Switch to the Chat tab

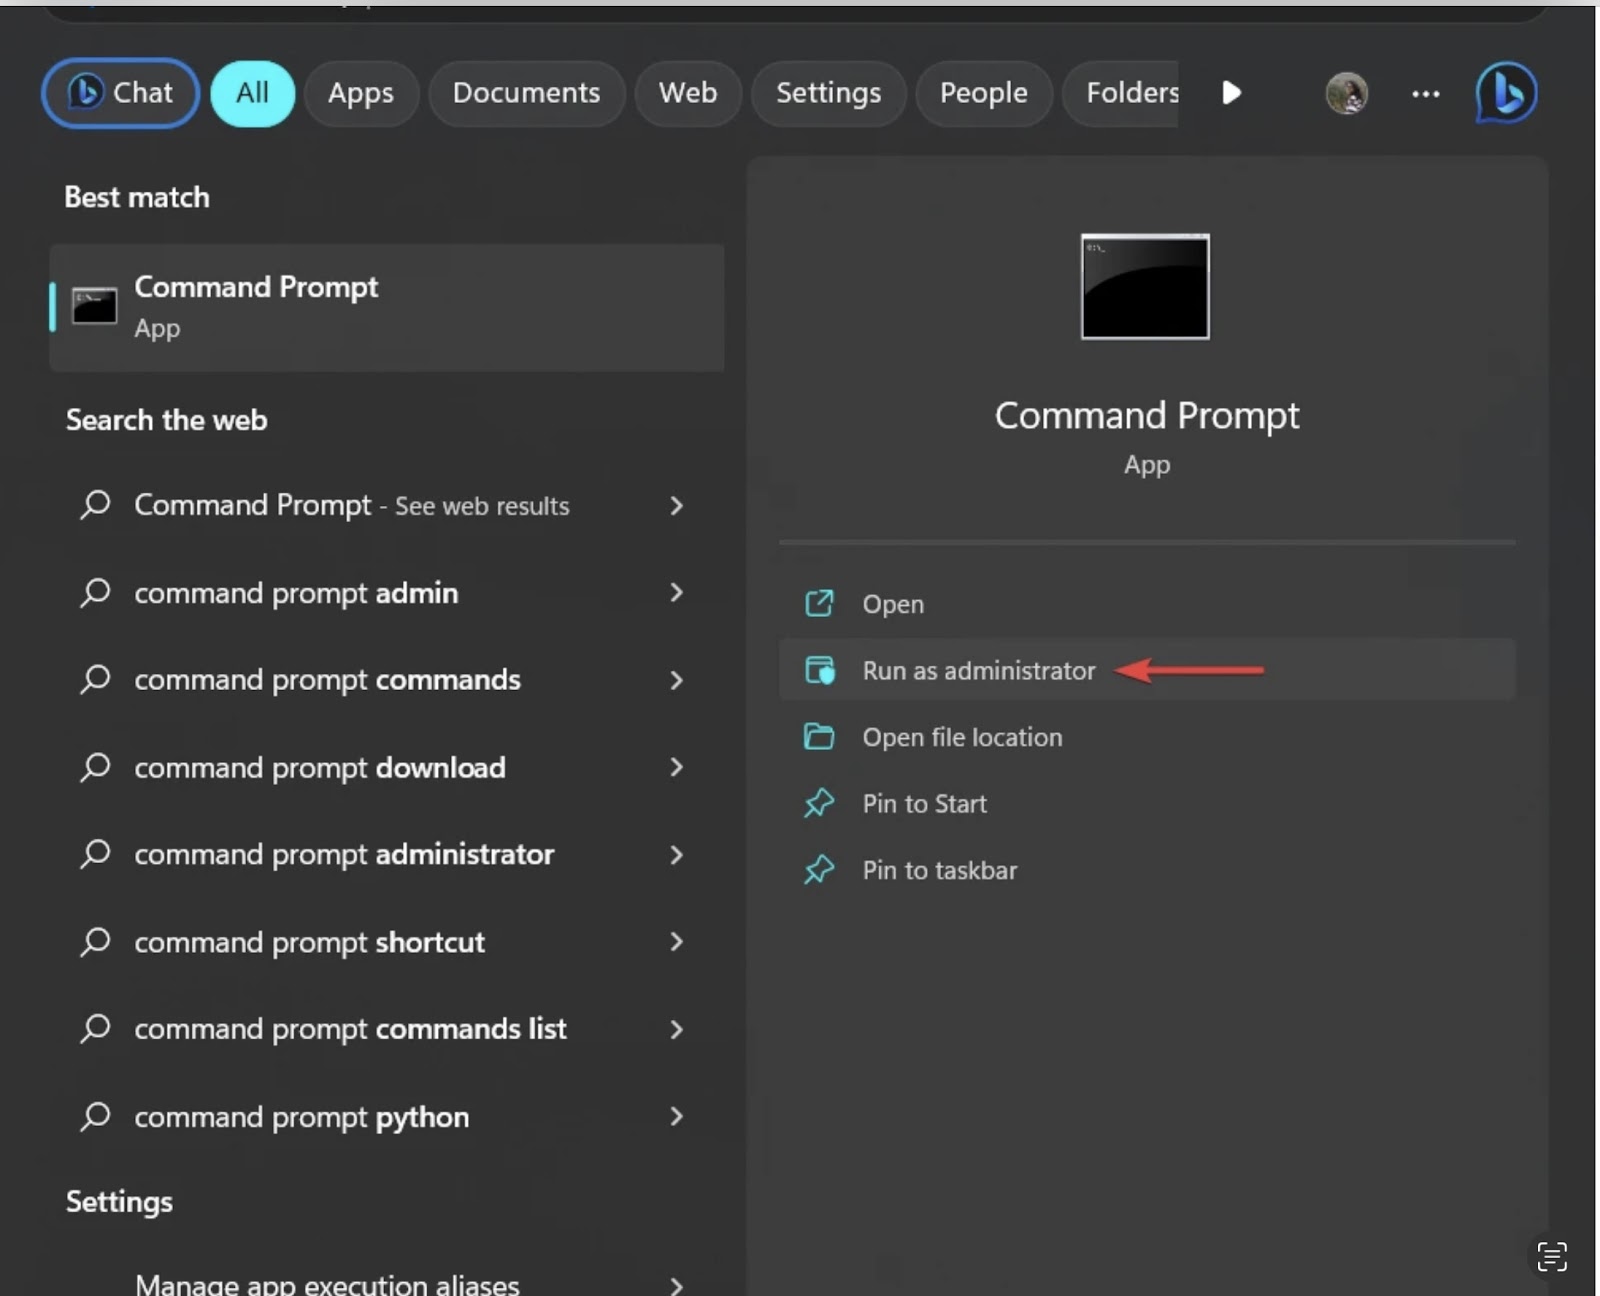tap(120, 93)
